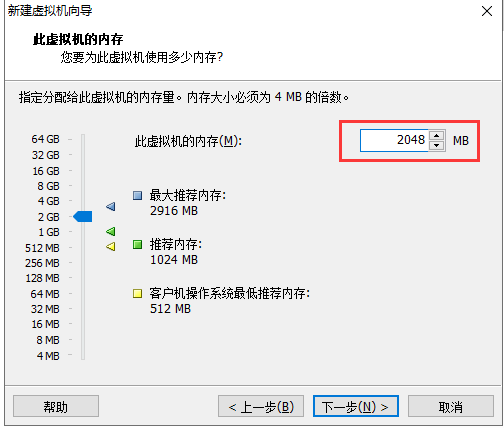Click the yellow square legend for 客户机操作系统最低推荐内存

pyautogui.click(x=137, y=293)
